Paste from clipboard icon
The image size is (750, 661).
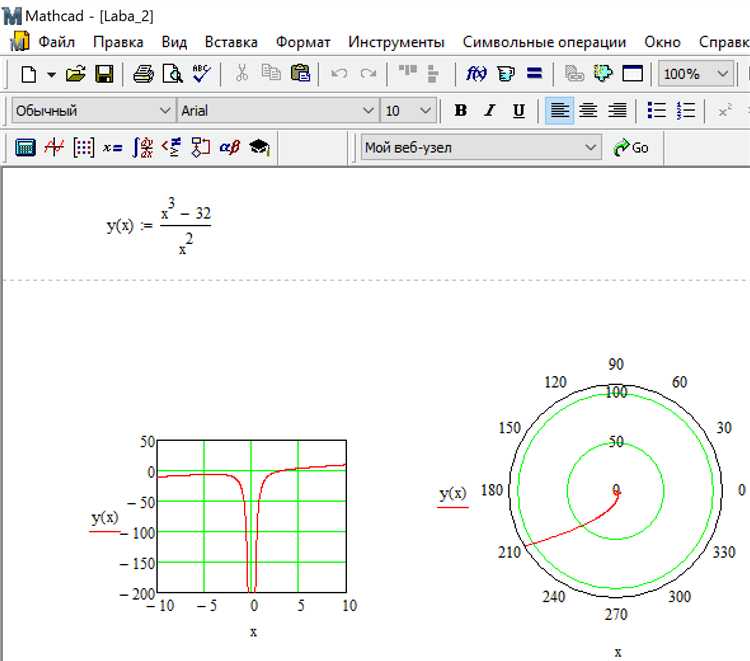tap(300, 73)
